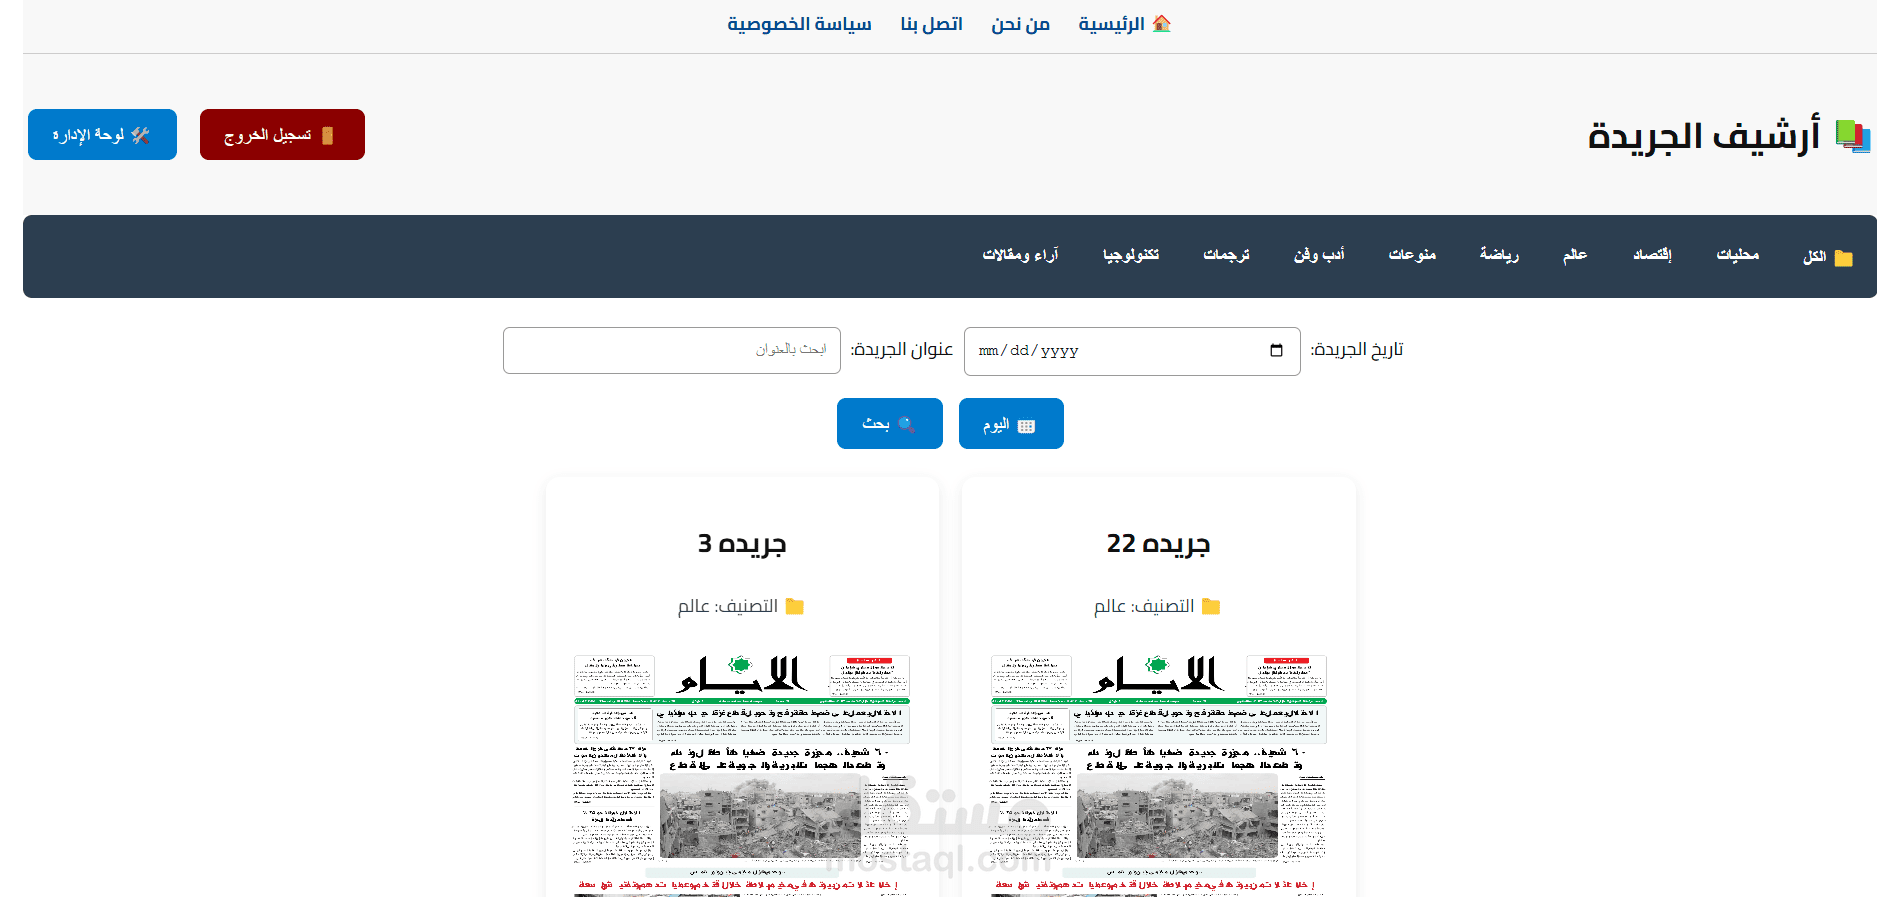The height and width of the screenshot is (897, 1877).
Task: Click the folder icon in جريدة 22 card
Action: 1211,606
